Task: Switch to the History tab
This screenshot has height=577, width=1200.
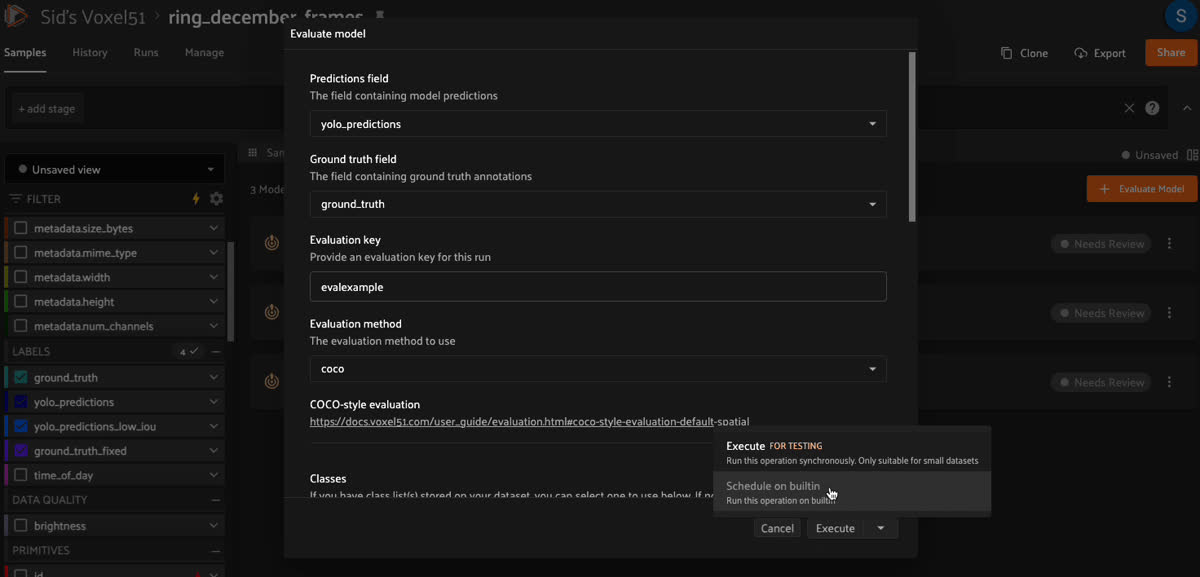Action: [x=90, y=53]
